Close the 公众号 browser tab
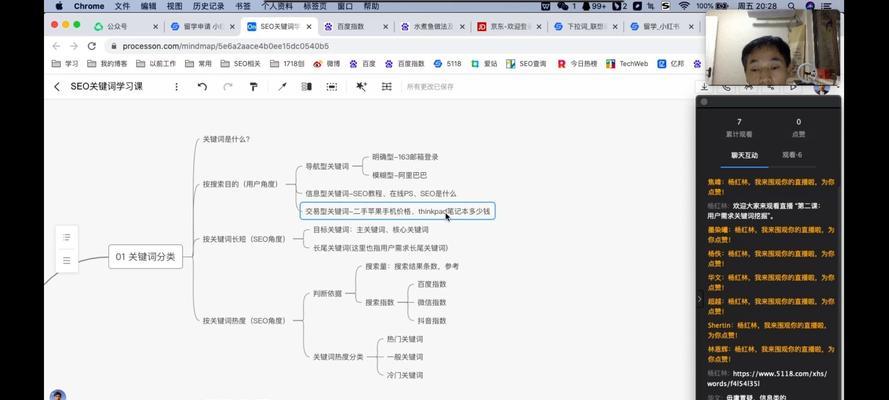The image size is (889, 400). [x=155, y=27]
